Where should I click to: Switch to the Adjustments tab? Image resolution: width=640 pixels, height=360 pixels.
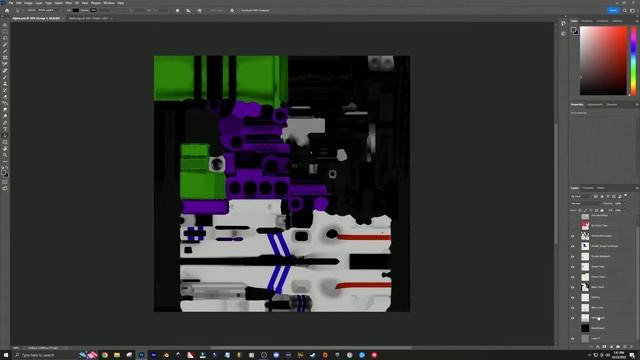pos(595,104)
